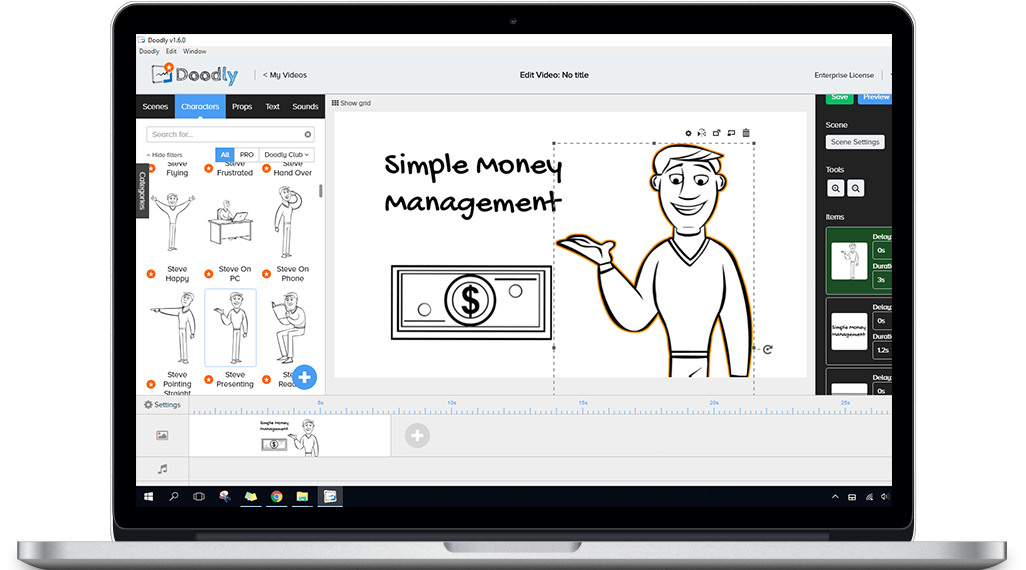The image size is (1026, 570).
Task: Switch to the Characters tab
Action: (x=200, y=107)
